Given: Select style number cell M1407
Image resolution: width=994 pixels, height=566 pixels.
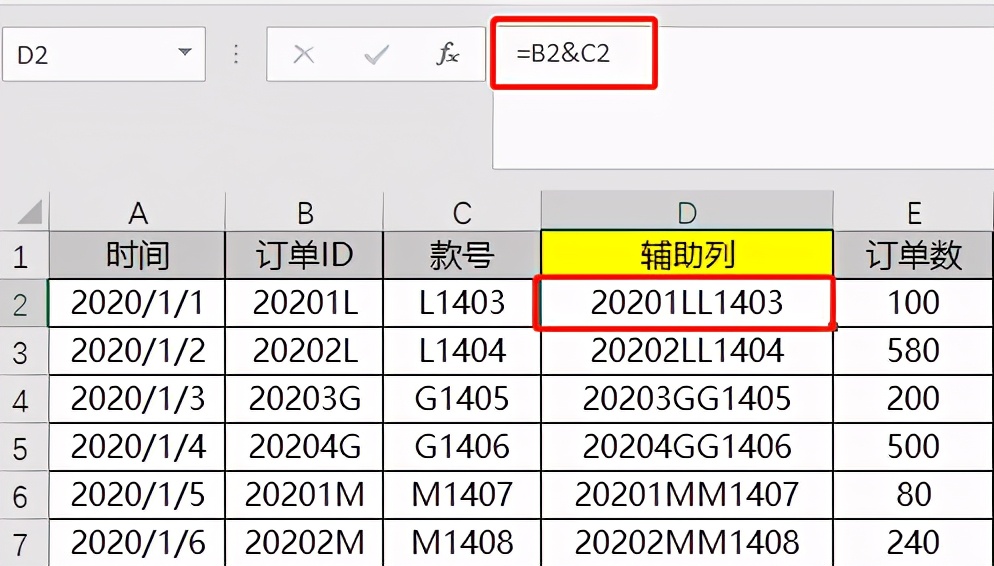Looking at the screenshot, I should pyautogui.click(x=462, y=495).
